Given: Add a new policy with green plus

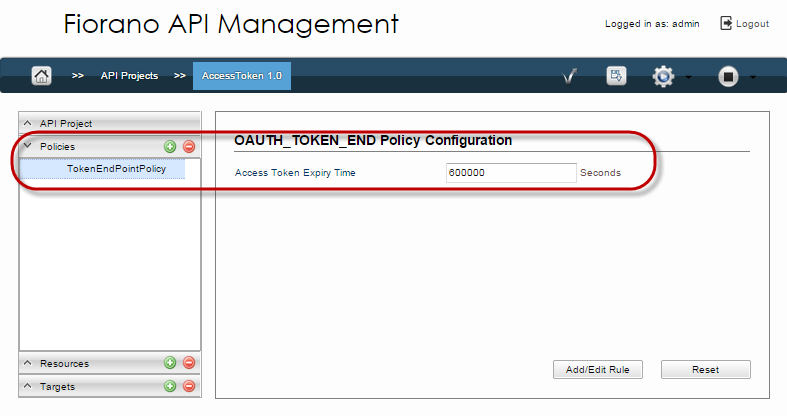Looking at the screenshot, I should pyautogui.click(x=170, y=147).
